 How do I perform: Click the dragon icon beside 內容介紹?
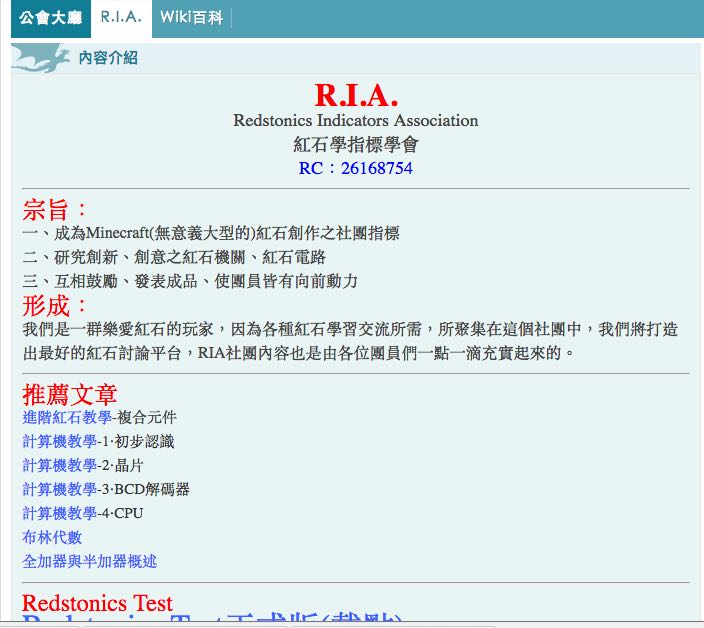(x=40, y=58)
